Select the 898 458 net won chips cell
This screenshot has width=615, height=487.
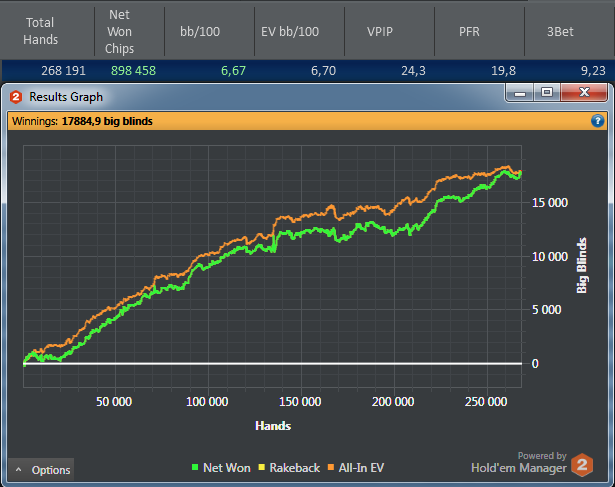tap(127, 71)
